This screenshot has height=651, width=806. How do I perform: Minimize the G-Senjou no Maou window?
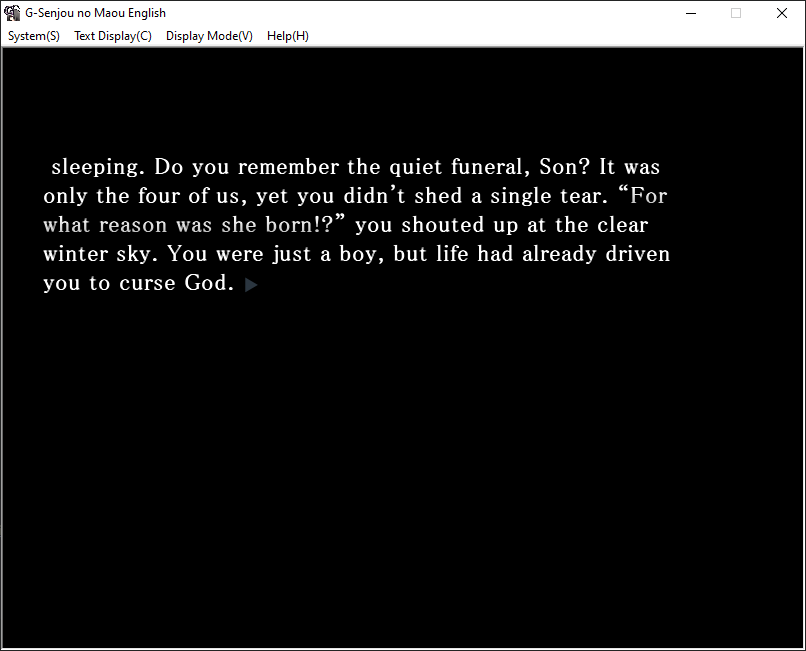coord(691,13)
